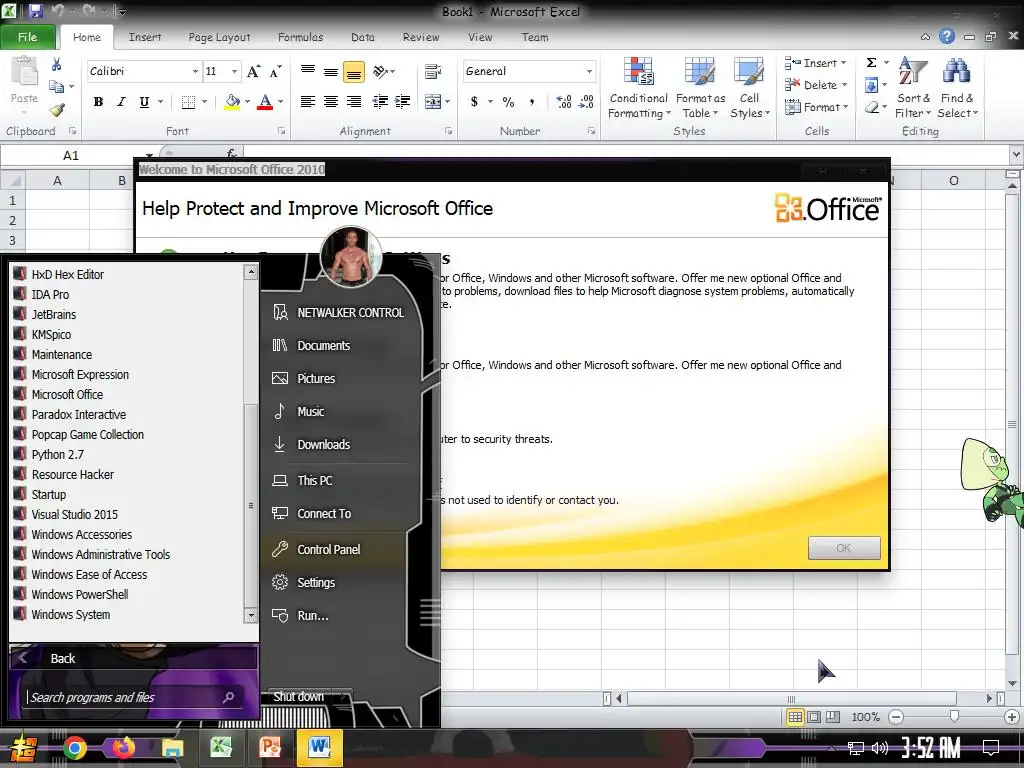
Task: Open Run... from Start menu
Action: pos(313,615)
